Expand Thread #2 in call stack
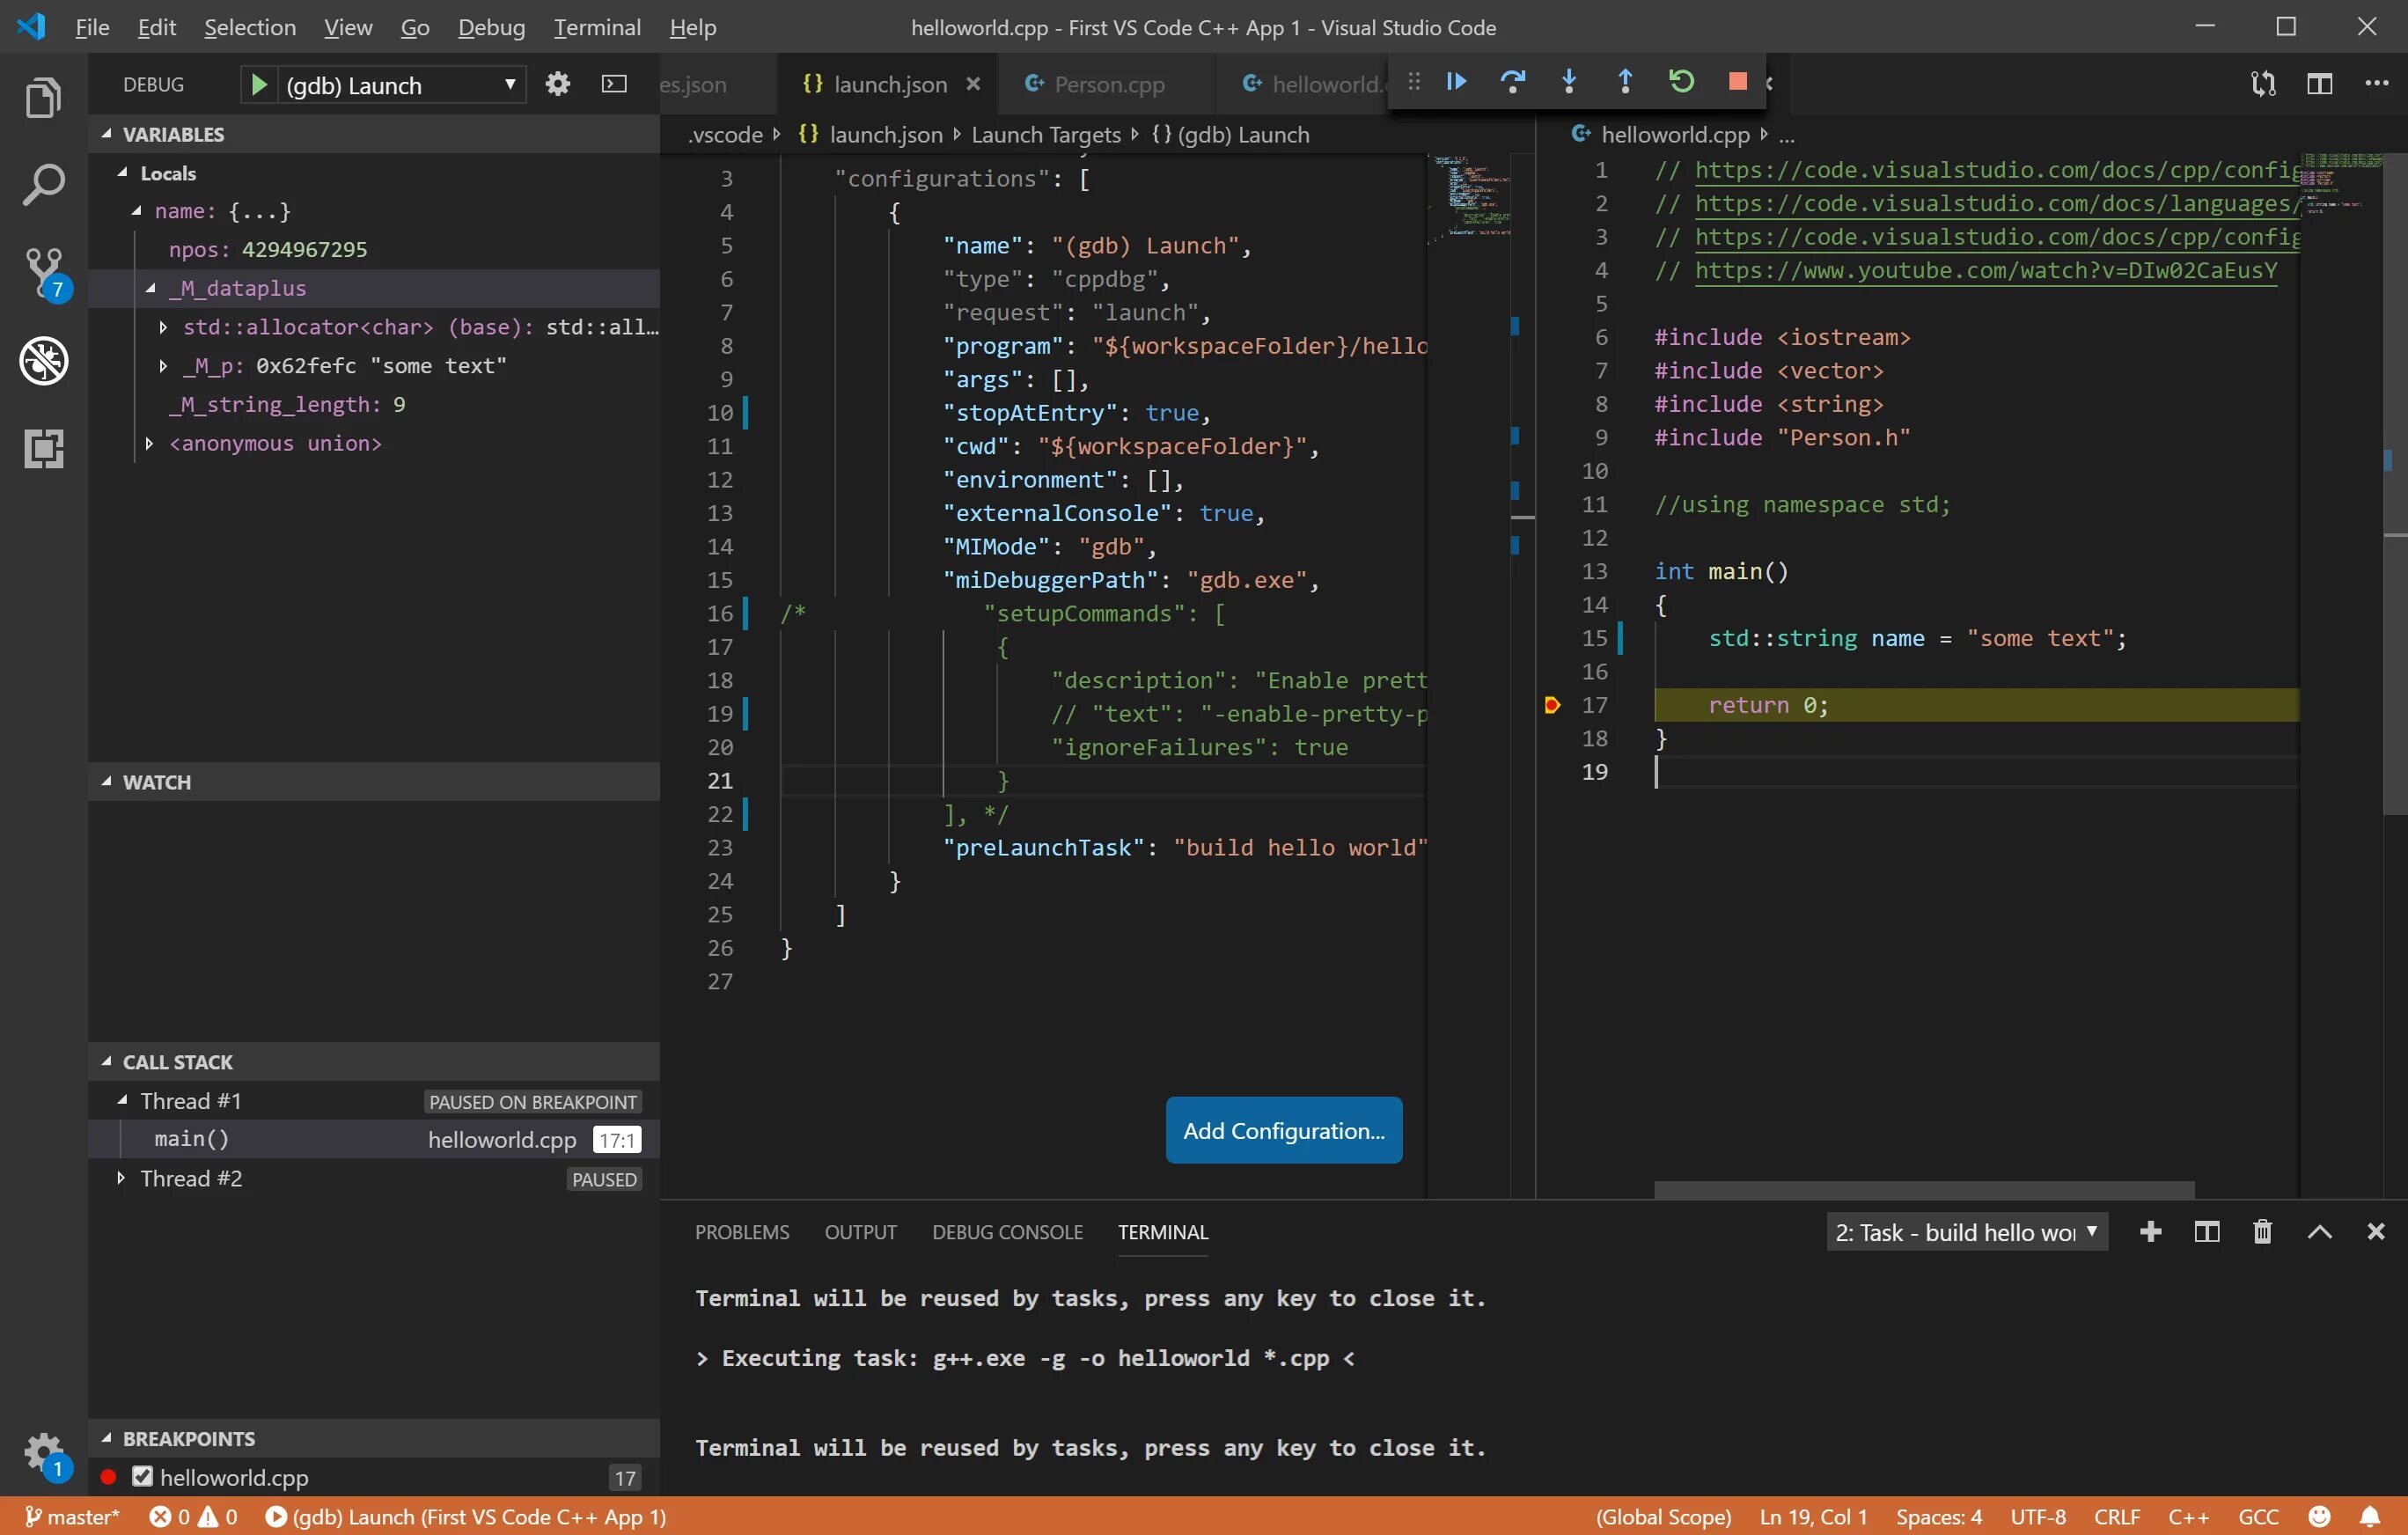This screenshot has width=2408, height=1535. click(121, 1179)
